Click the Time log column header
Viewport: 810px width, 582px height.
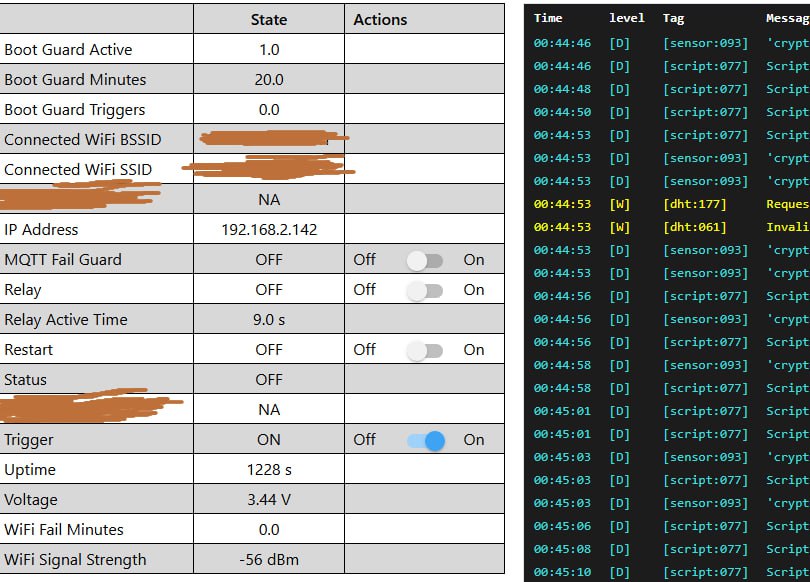tap(548, 18)
